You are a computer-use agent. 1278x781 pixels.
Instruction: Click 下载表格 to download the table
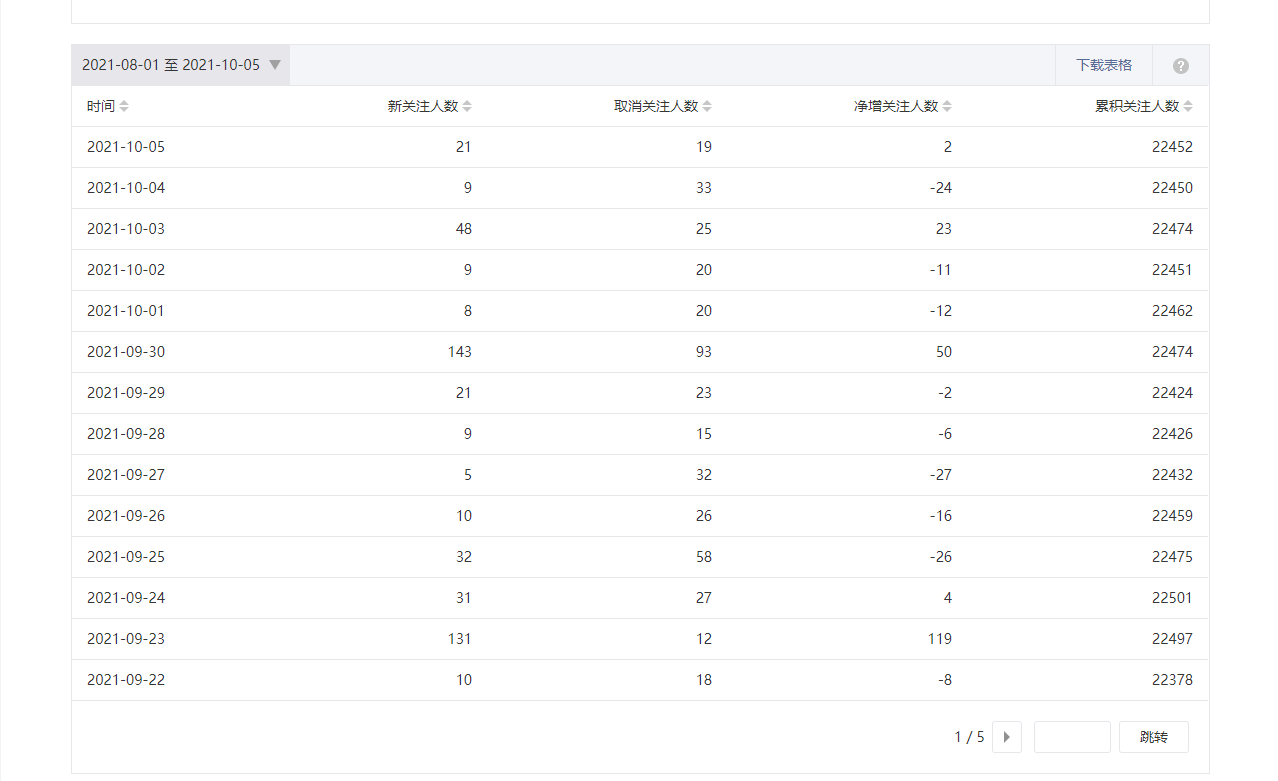point(1104,65)
